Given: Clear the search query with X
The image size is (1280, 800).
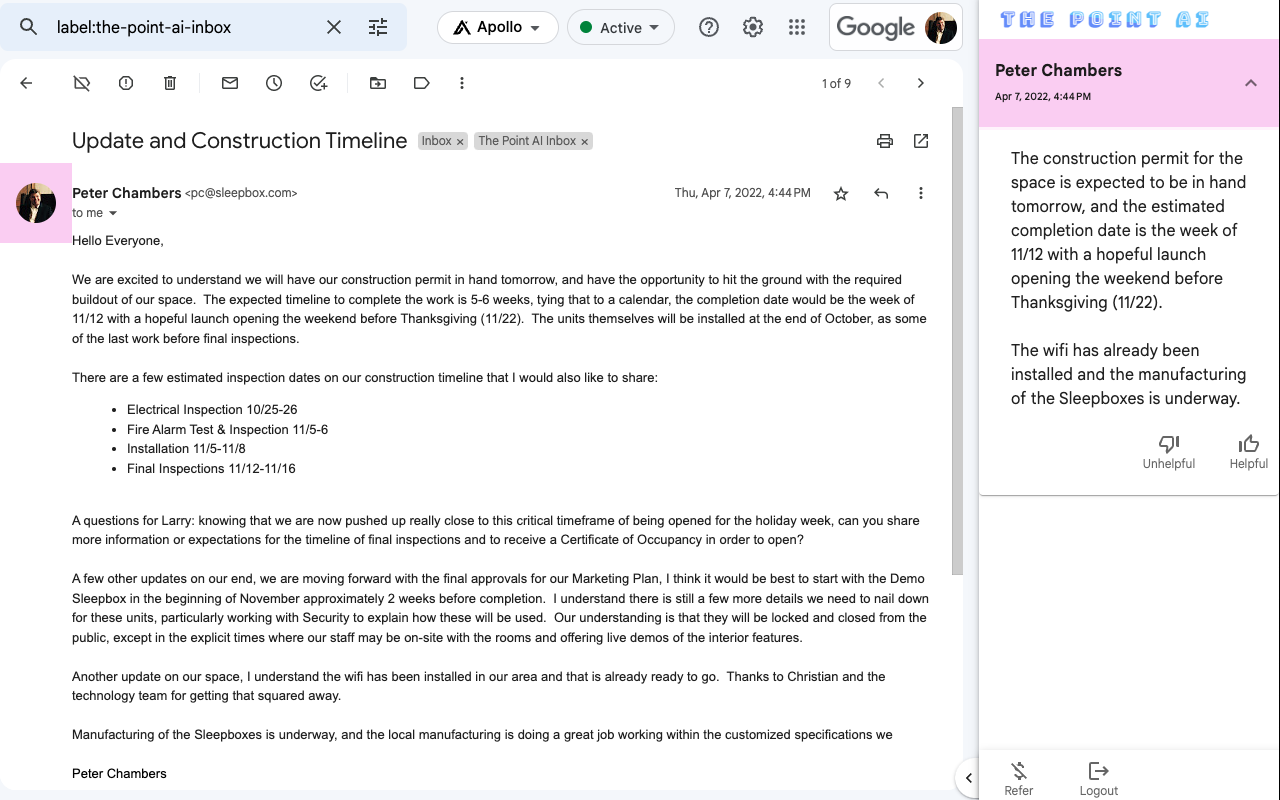Looking at the screenshot, I should pos(334,27).
